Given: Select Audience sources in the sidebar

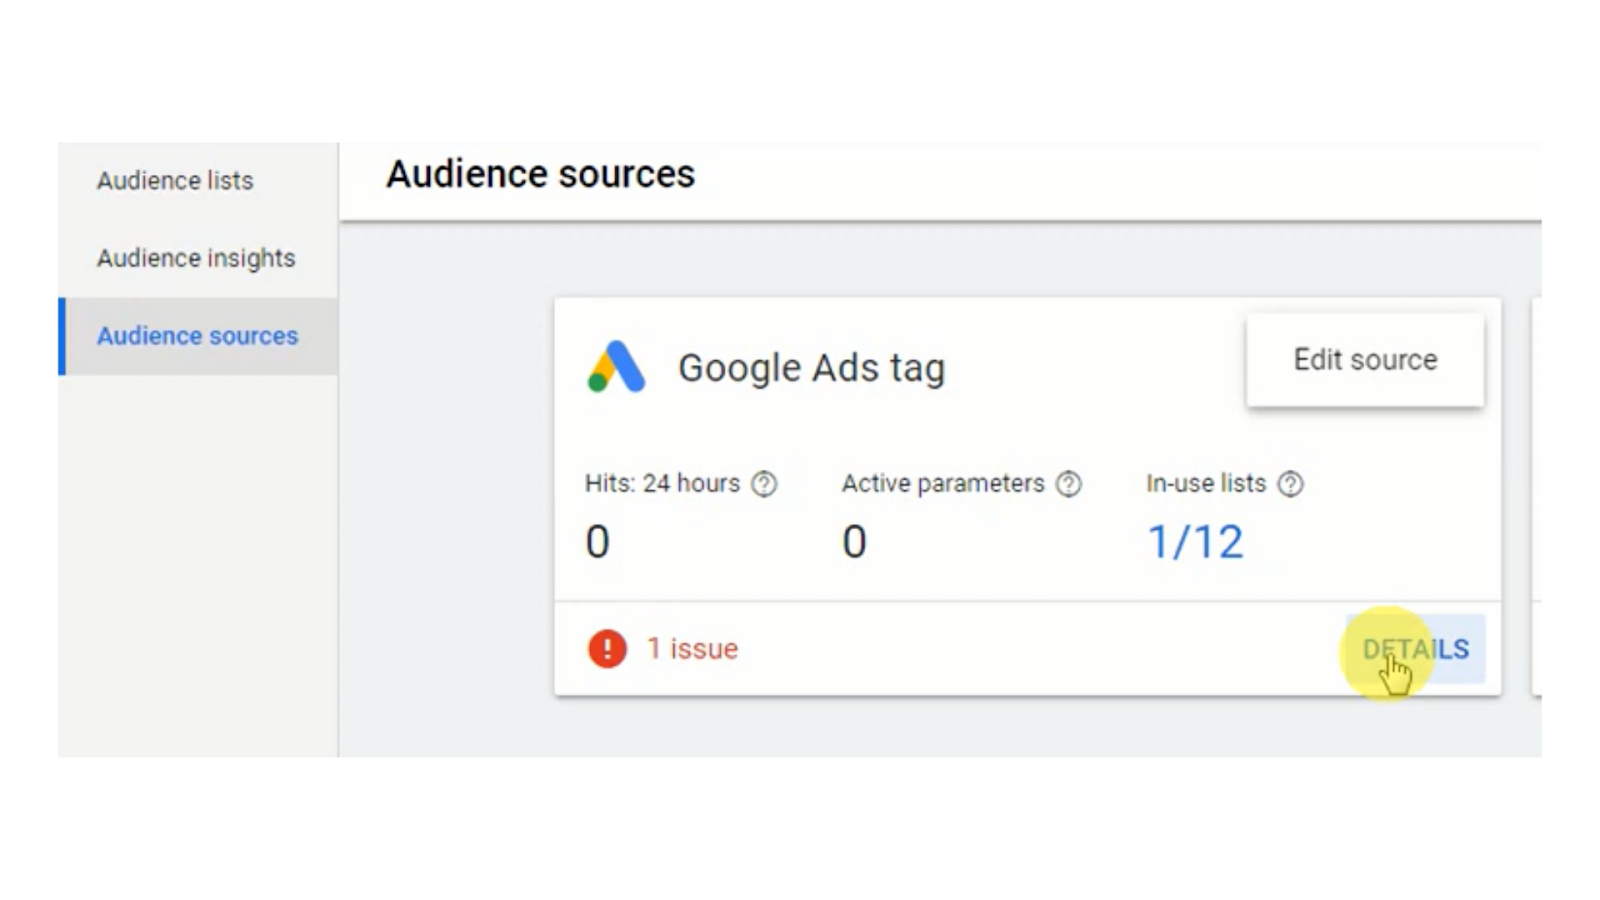Looking at the screenshot, I should click(197, 336).
